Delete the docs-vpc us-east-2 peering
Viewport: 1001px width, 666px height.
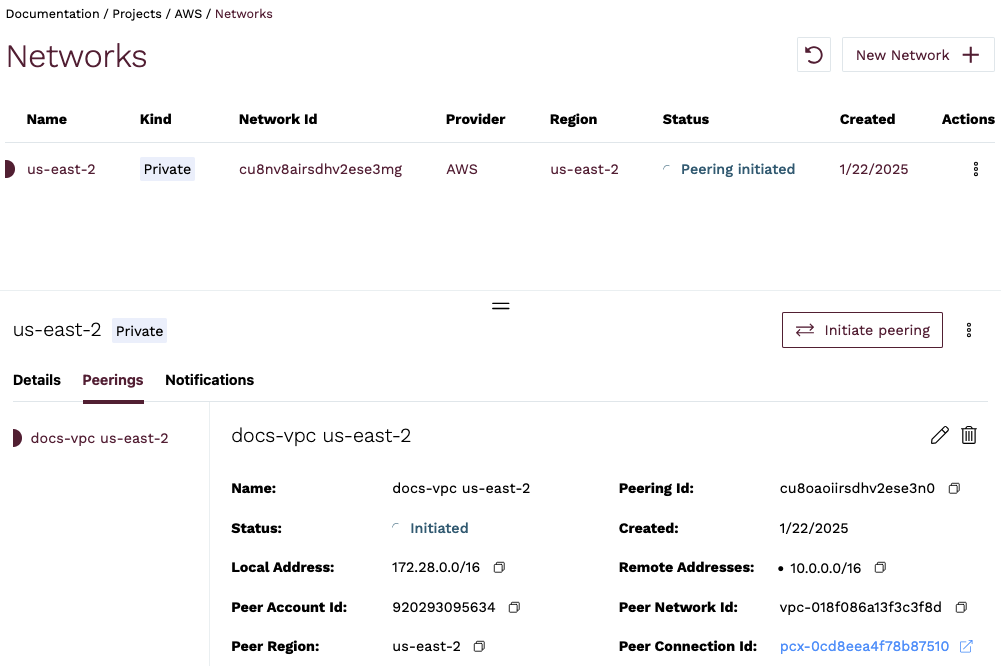(969, 435)
